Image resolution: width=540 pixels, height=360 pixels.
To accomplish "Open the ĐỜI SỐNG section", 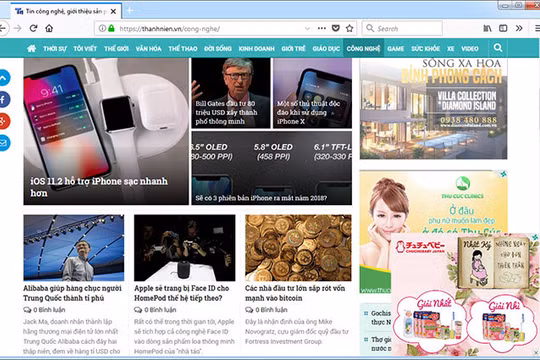I will tap(218, 49).
